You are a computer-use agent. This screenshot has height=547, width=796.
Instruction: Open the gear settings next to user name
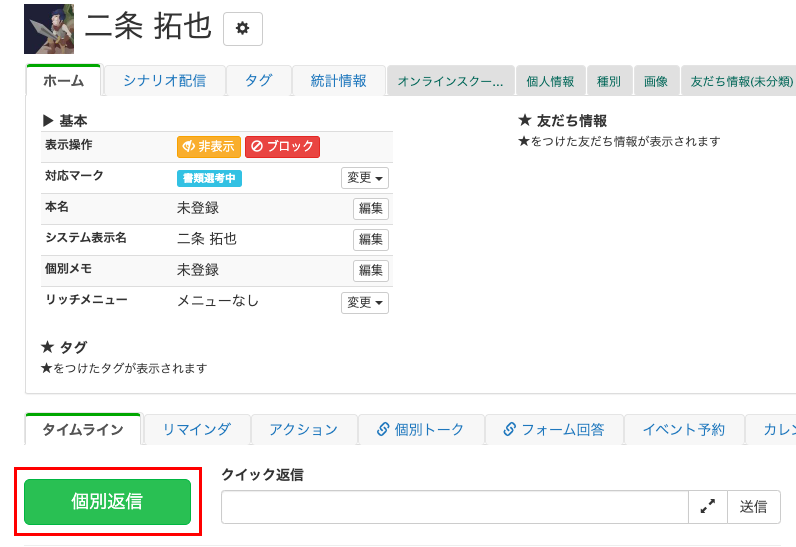click(x=242, y=29)
